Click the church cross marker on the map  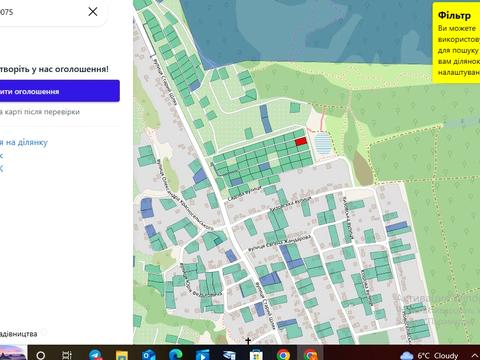[248, 340]
